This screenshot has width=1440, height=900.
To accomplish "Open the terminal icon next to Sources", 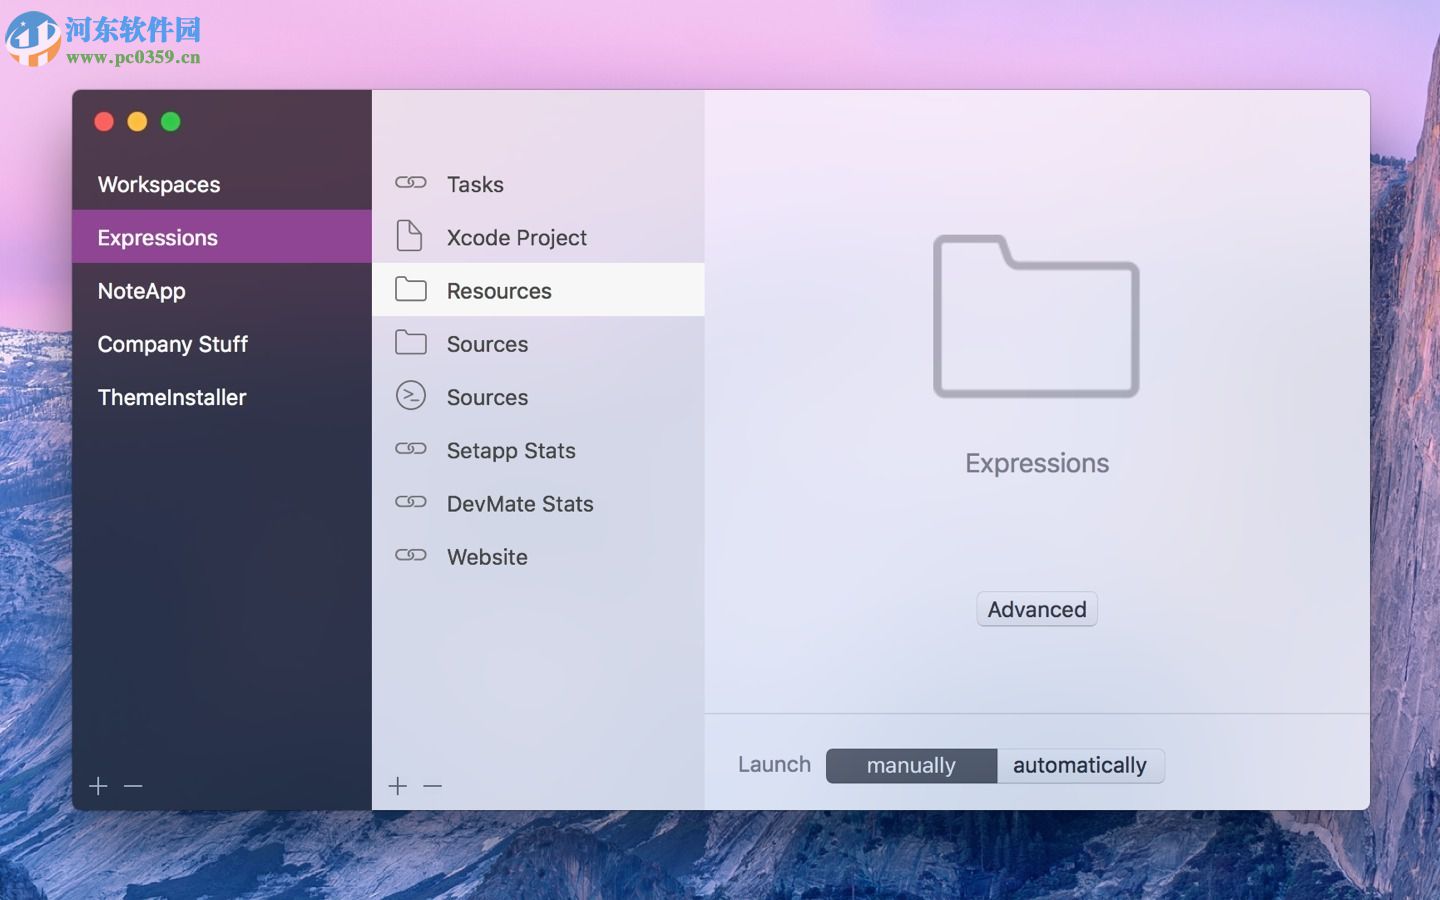I will (x=411, y=396).
